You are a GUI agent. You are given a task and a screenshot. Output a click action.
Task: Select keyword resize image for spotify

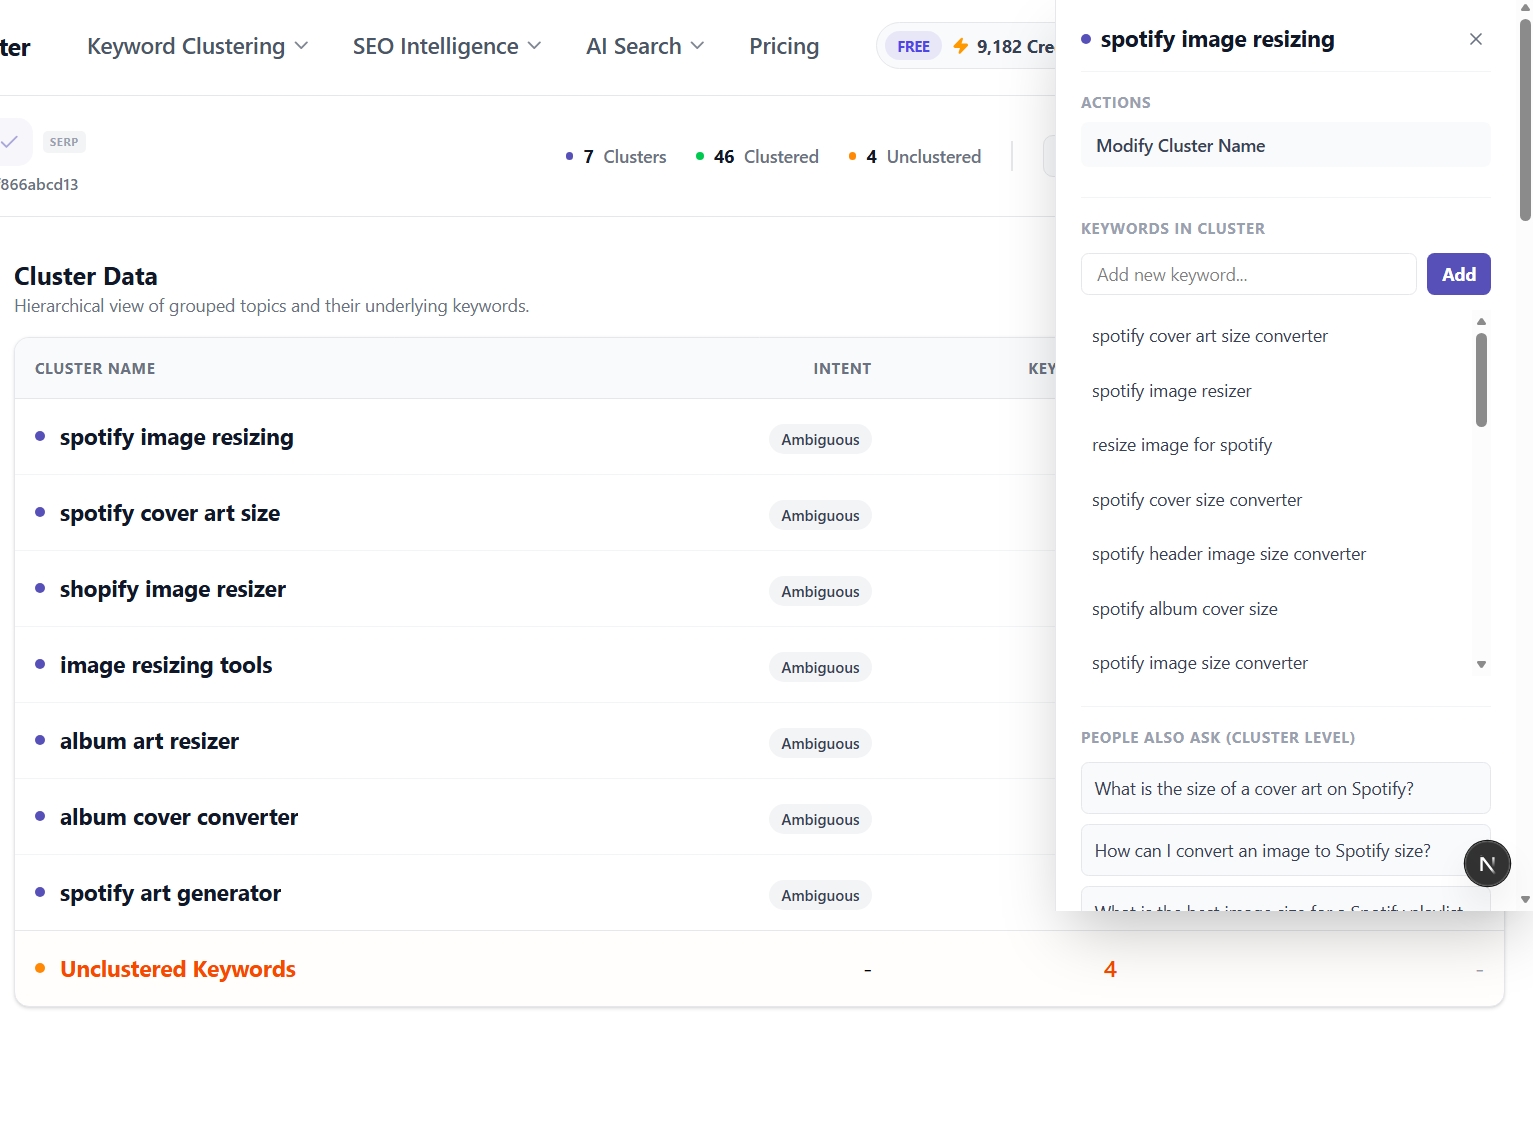(x=1182, y=445)
